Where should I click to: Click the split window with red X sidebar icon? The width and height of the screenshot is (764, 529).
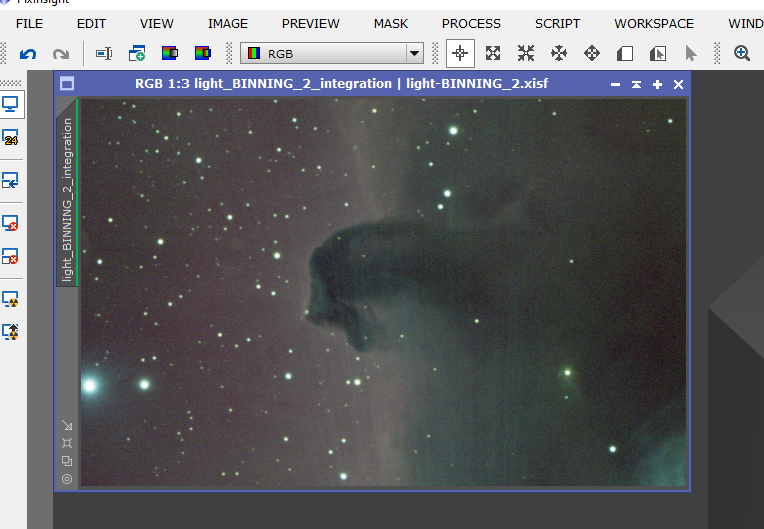(x=10, y=256)
